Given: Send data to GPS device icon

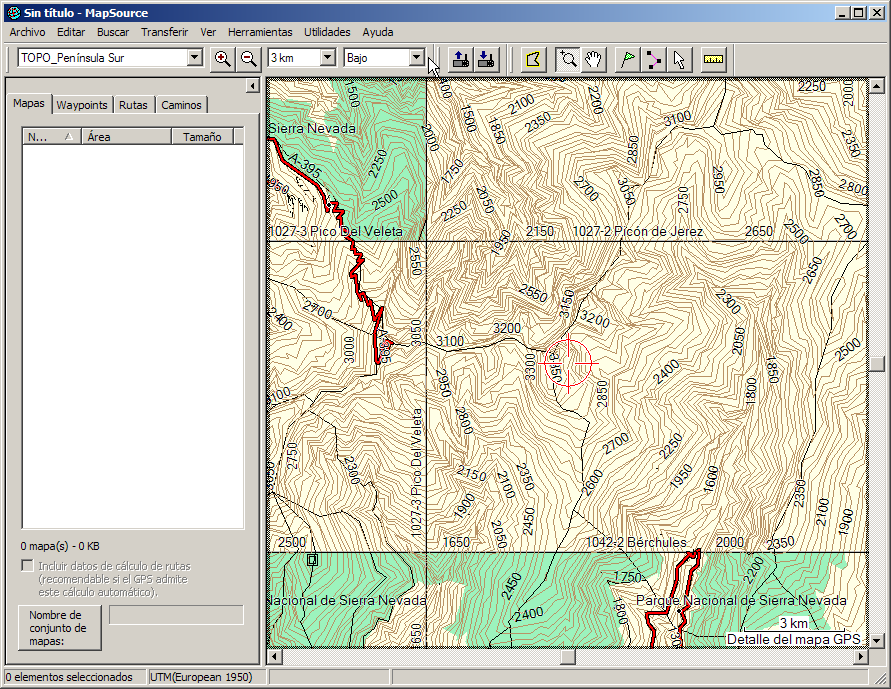Looking at the screenshot, I should [x=461, y=59].
